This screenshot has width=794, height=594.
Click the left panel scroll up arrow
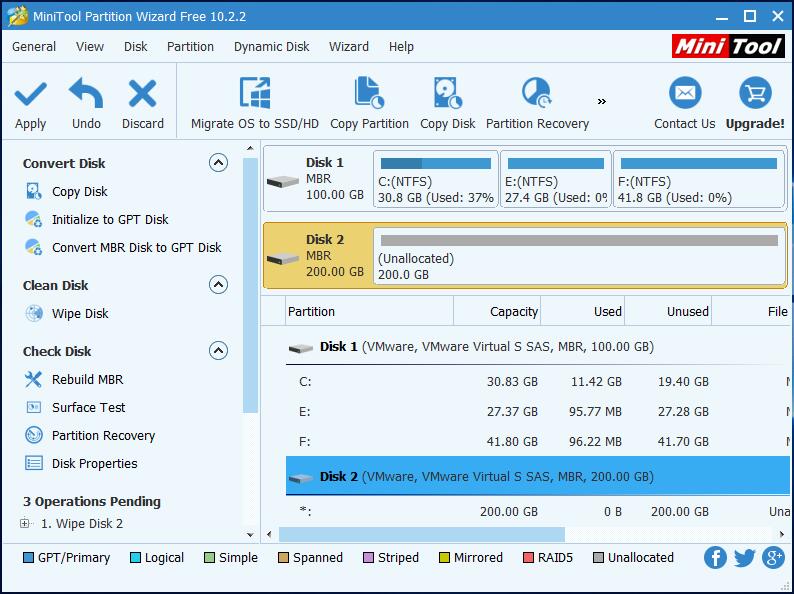(250, 148)
